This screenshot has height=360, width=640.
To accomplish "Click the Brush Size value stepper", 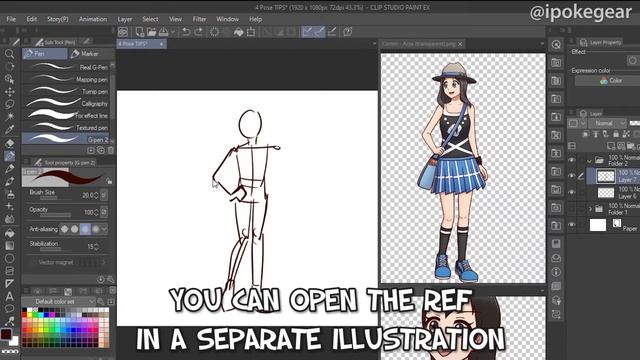I will pos(96,196).
